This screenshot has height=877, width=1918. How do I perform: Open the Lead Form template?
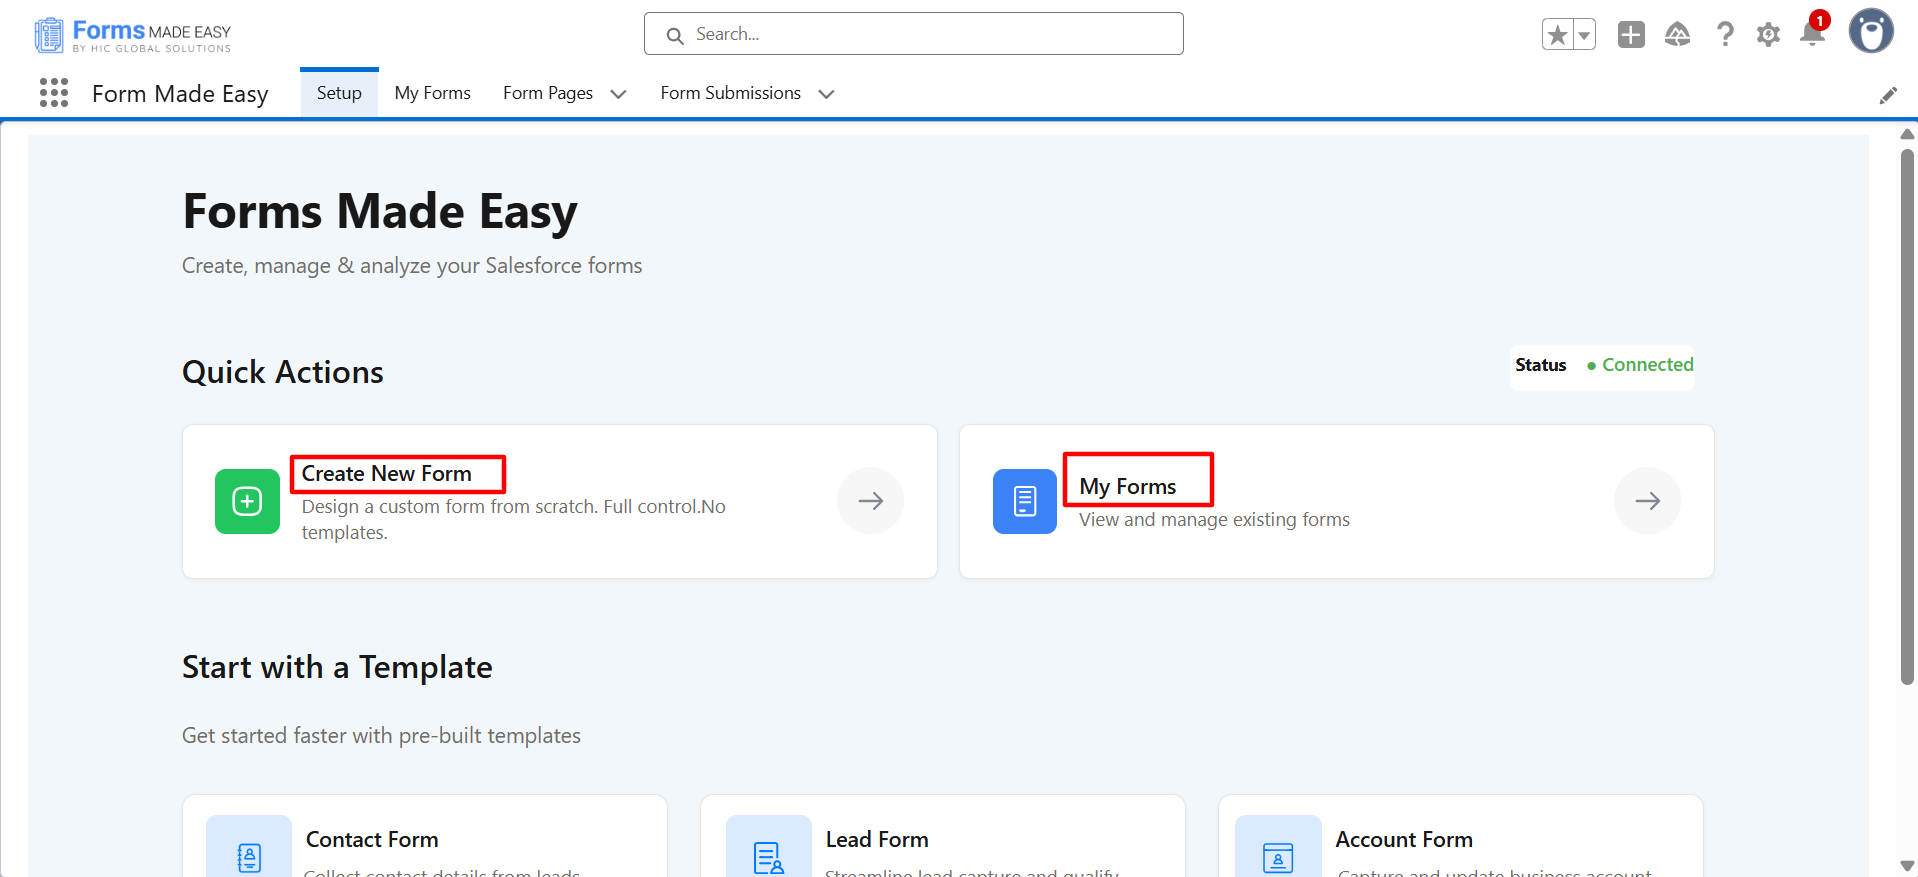pyautogui.click(x=943, y=836)
